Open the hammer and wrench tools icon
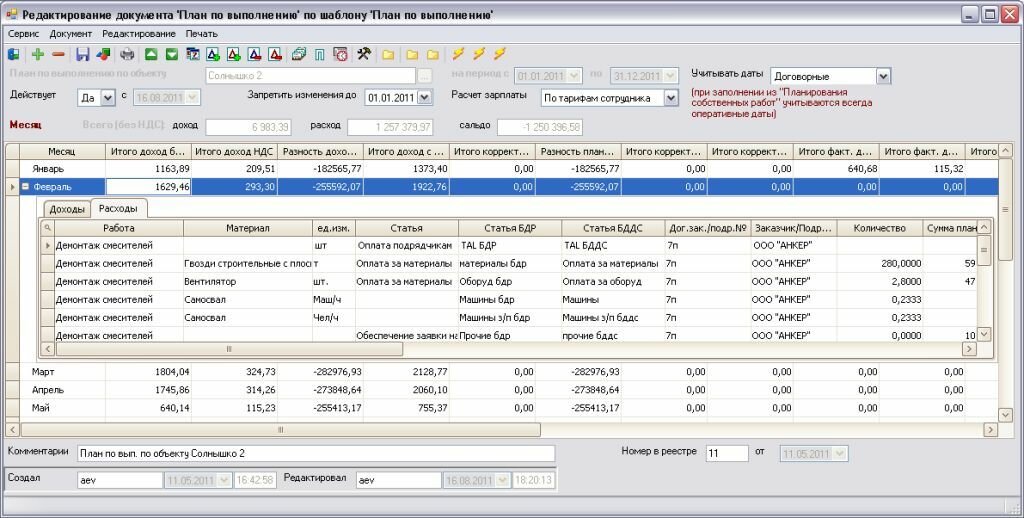1024x518 pixels. click(x=364, y=54)
